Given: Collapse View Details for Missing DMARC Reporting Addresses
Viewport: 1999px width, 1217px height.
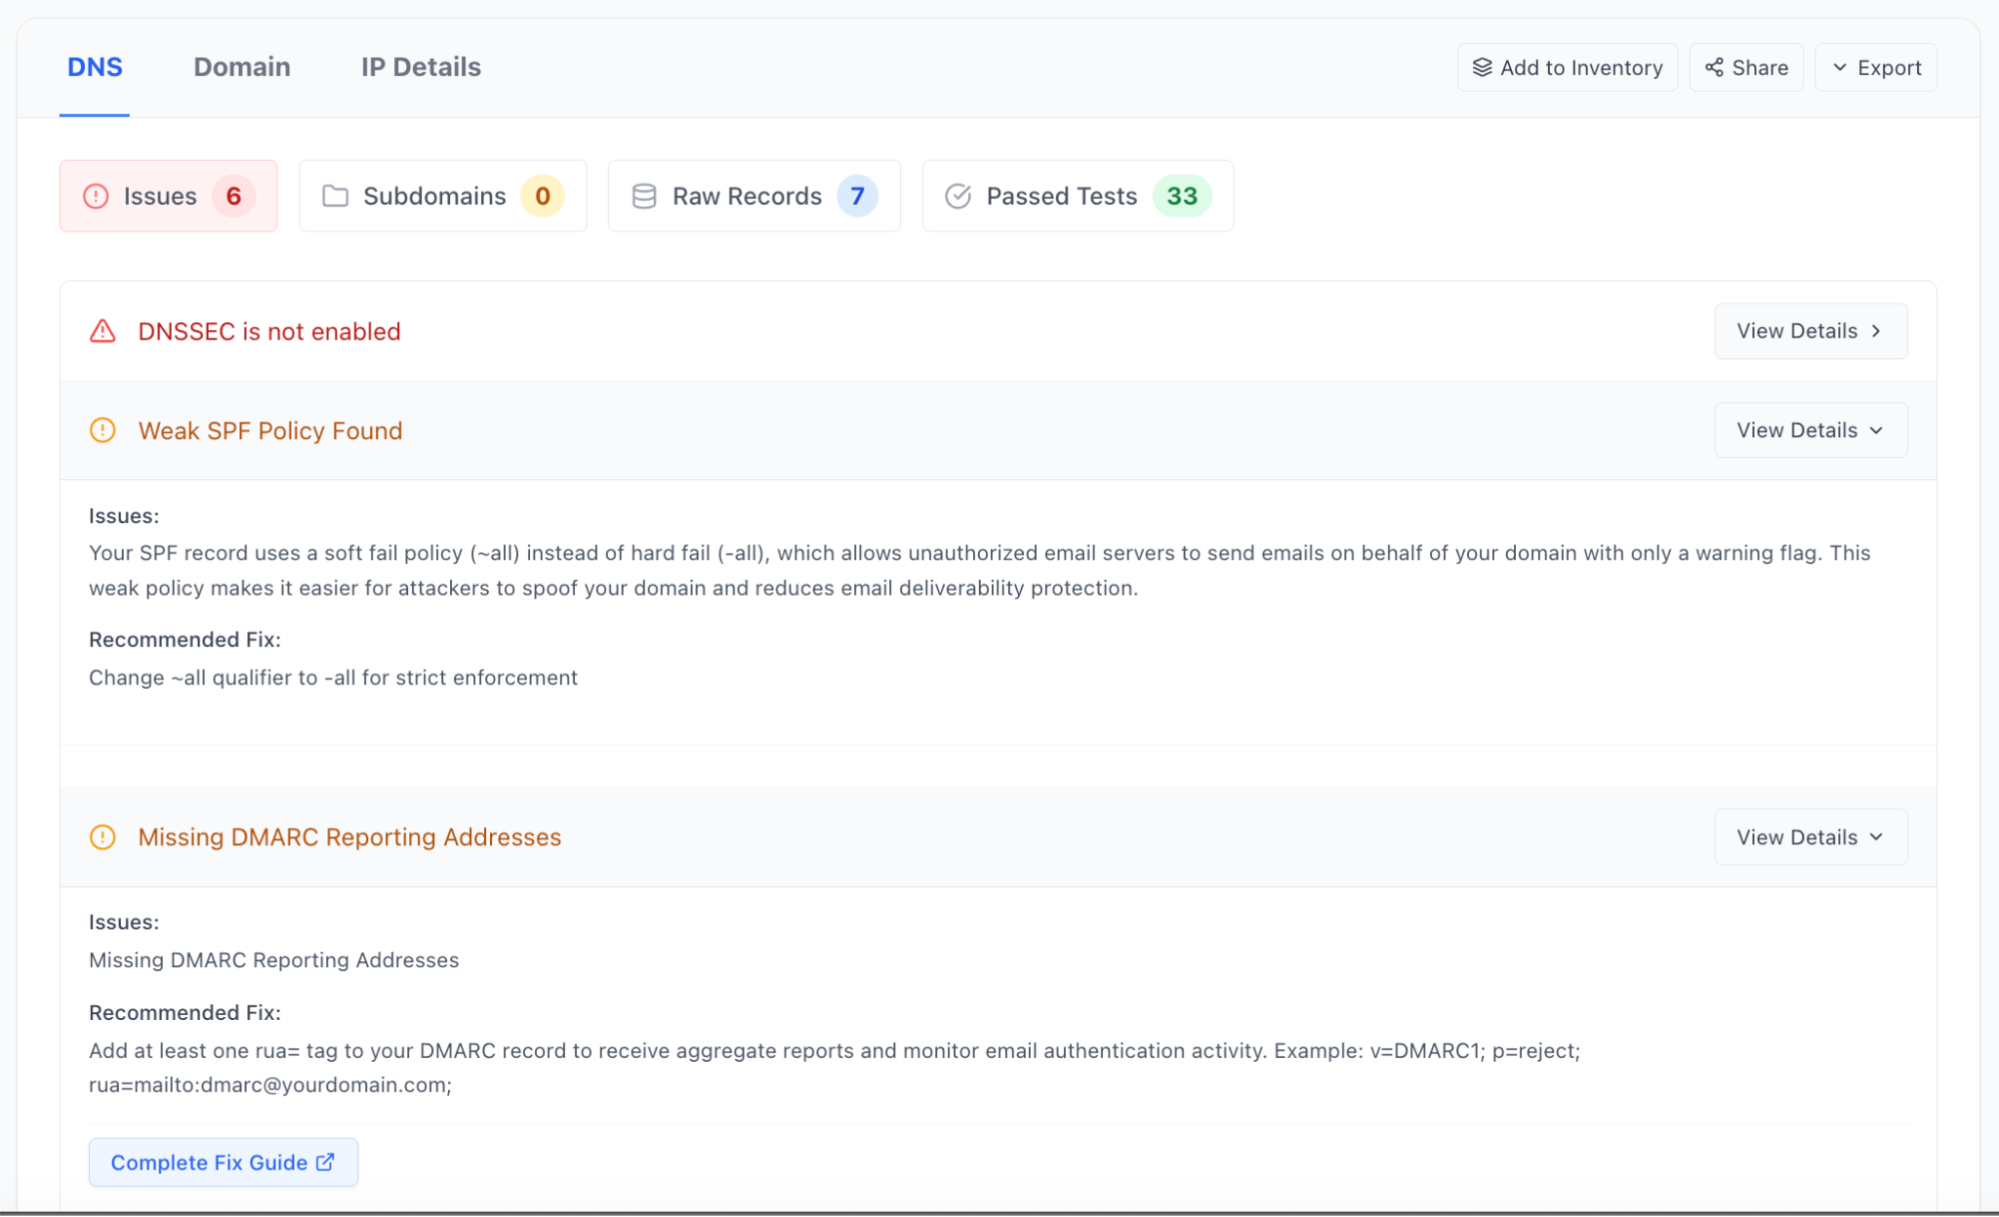Looking at the screenshot, I should click(x=1811, y=837).
